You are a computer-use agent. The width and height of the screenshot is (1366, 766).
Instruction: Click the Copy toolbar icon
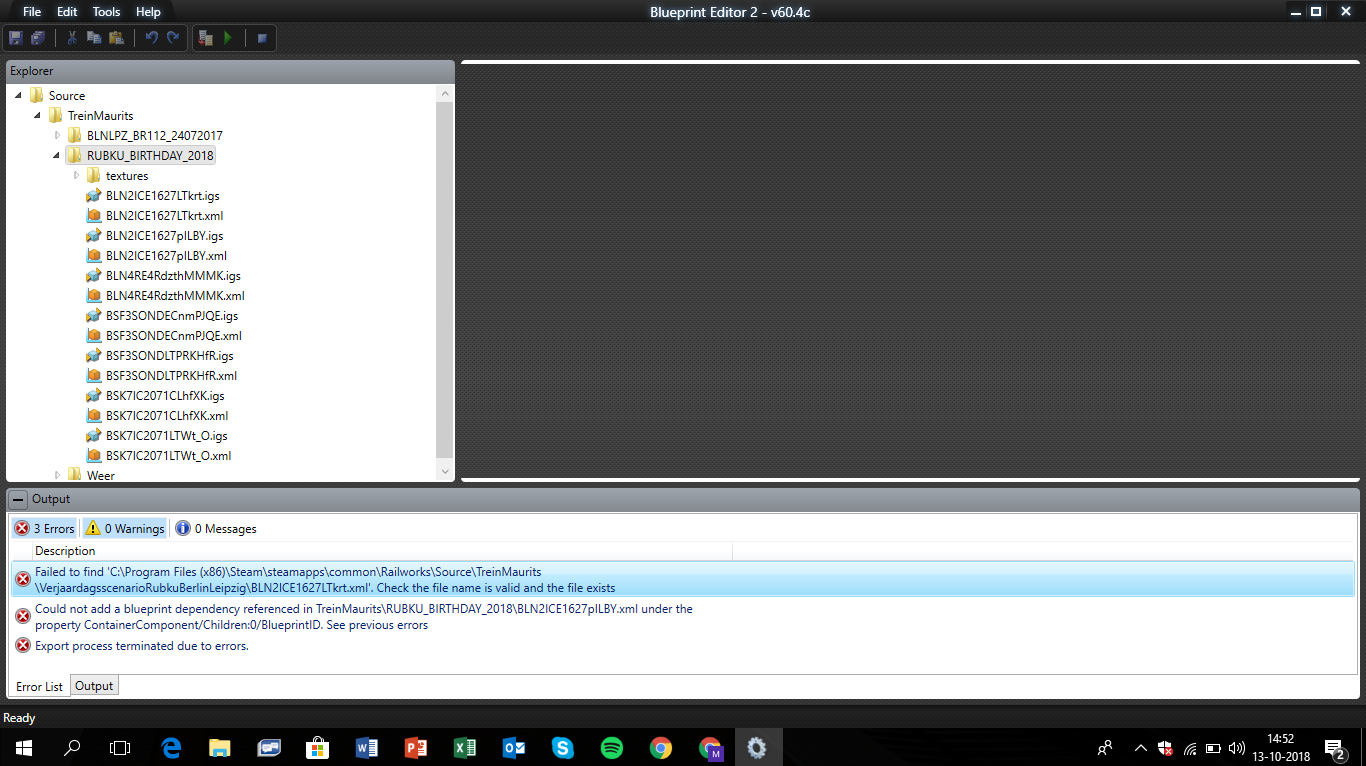(x=94, y=38)
